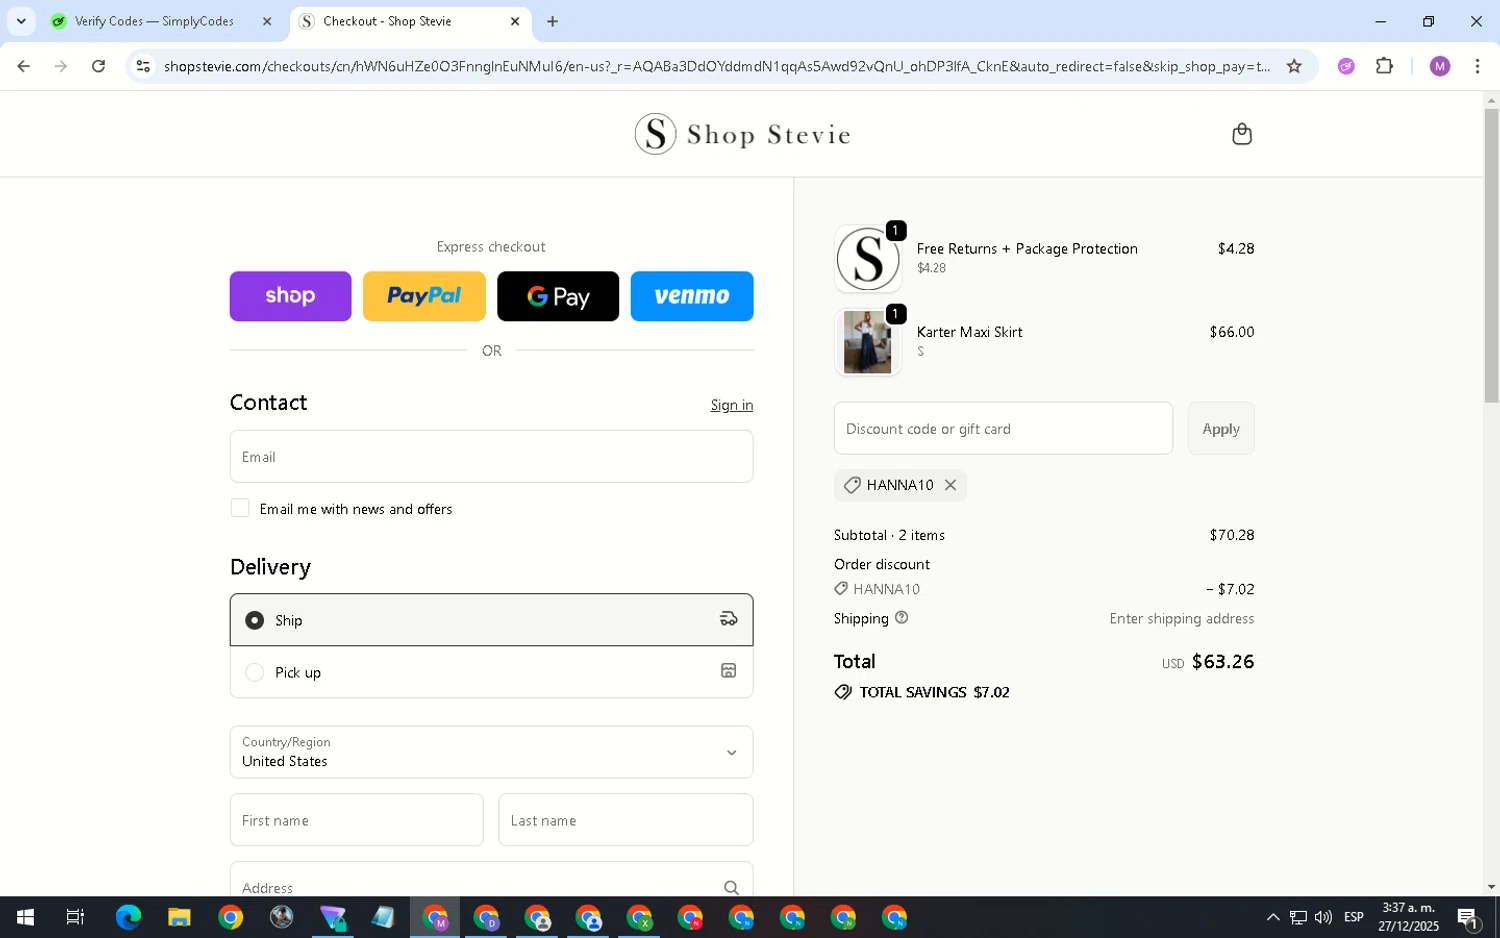Show hidden system tray icons

click(1272, 917)
